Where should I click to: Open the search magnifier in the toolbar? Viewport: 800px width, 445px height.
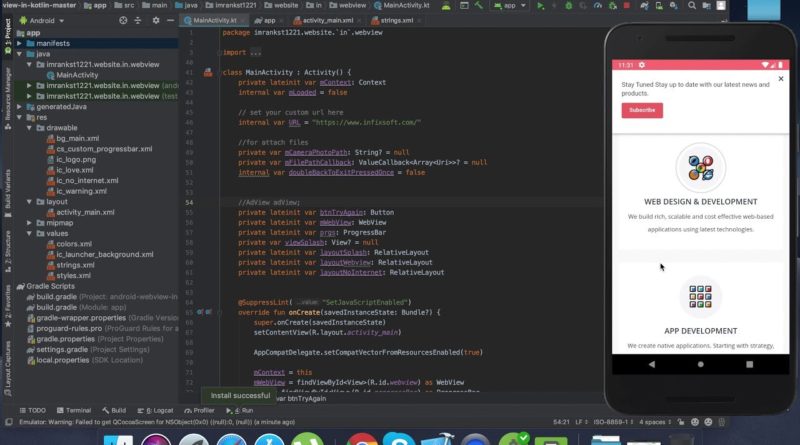(x=692, y=6)
